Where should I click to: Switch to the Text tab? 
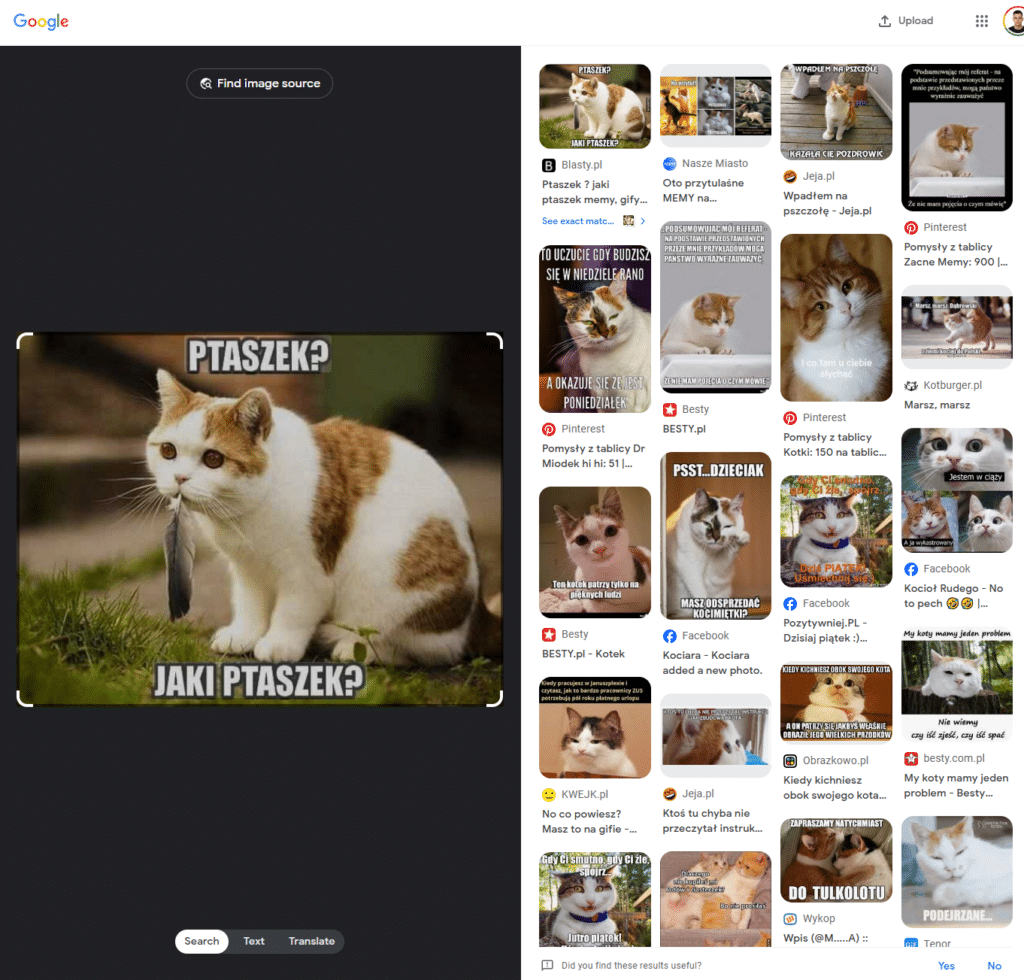tap(253, 941)
